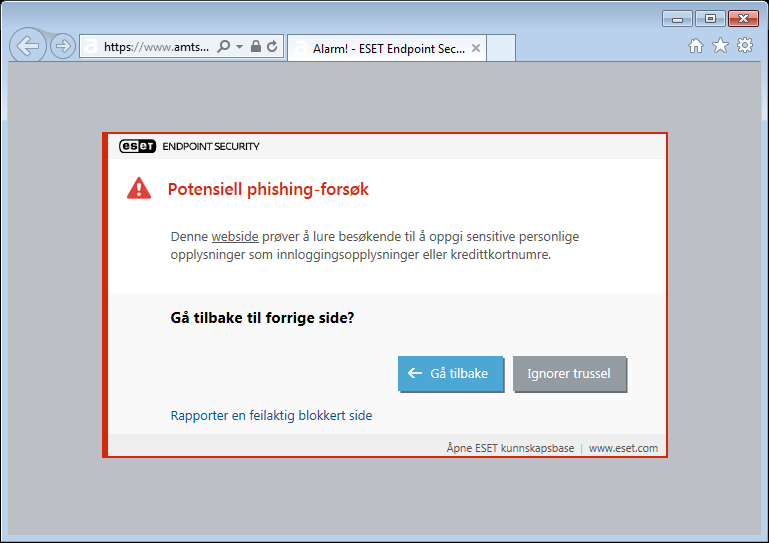
Task: Click the 'Ignorer trussel' button
Action: [569, 374]
